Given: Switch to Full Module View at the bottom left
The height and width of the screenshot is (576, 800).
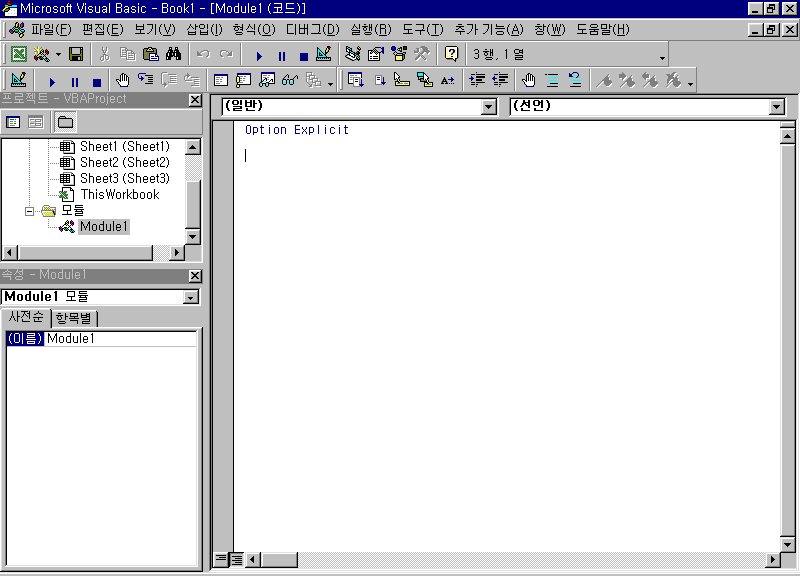Looking at the screenshot, I should pyautogui.click(x=237, y=559).
